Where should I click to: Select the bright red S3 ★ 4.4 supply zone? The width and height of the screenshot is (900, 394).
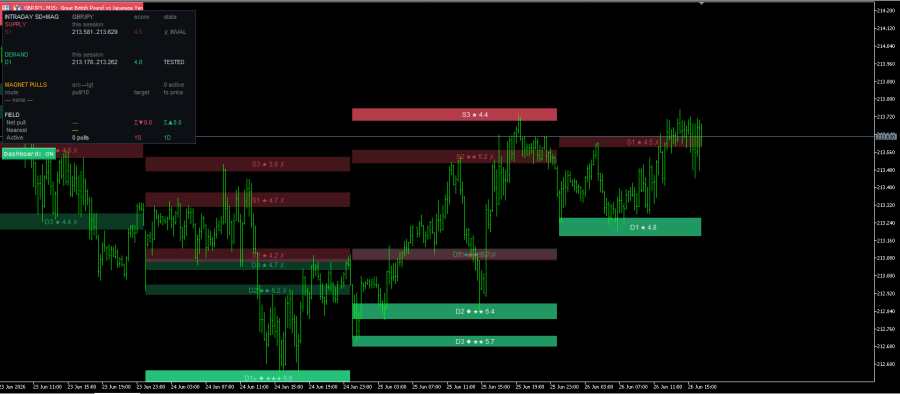point(455,115)
